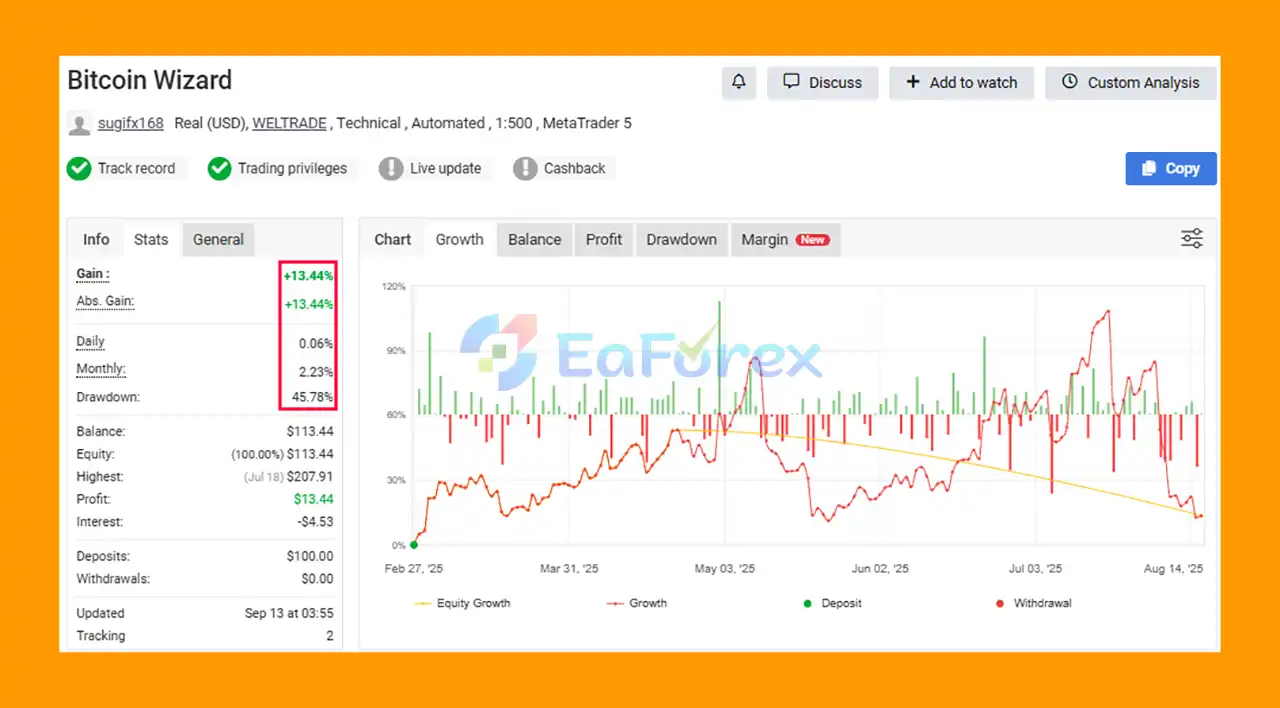Viewport: 1280px width, 708px height.
Task: Toggle Equity Growth legend series
Action: tap(463, 603)
